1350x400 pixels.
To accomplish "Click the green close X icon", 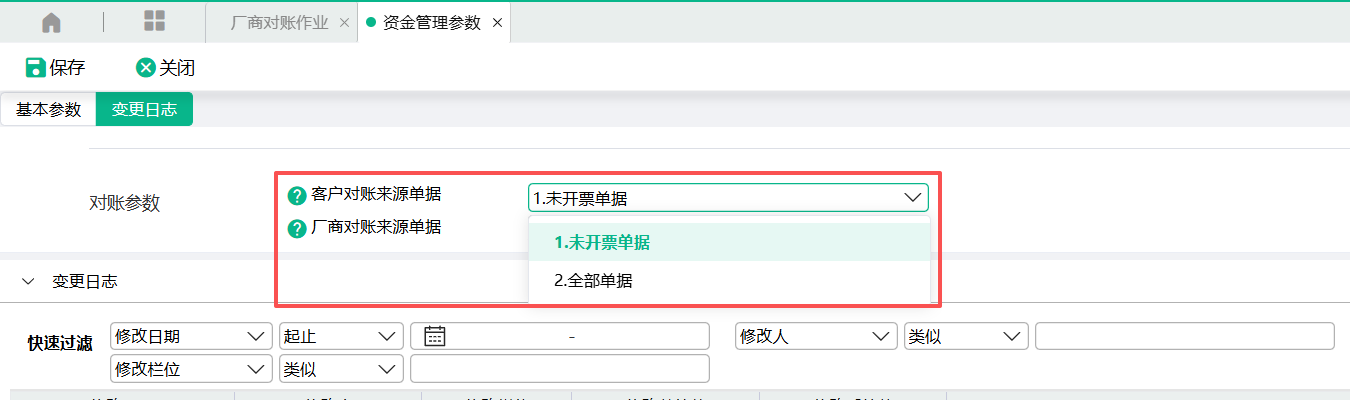I will pyautogui.click(x=146, y=68).
